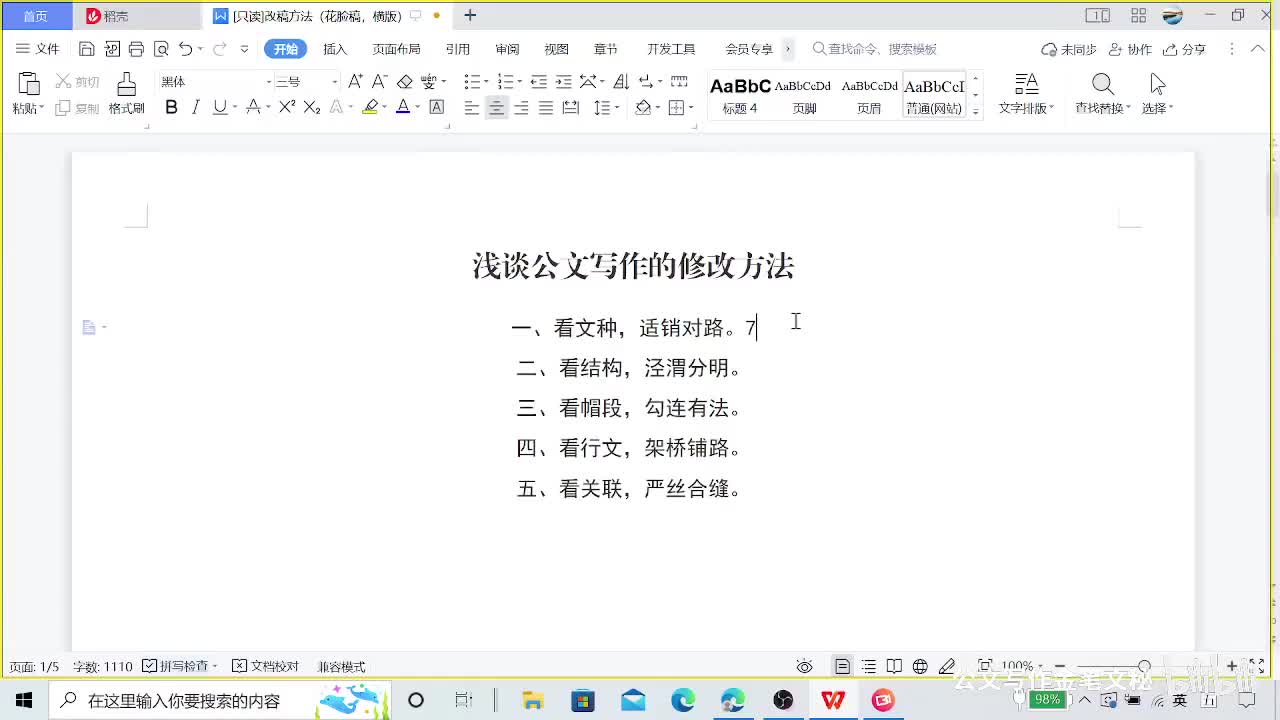This screenshot has width=1280, height=720.
Task: Open the 审阅 (Review) tab
Action: coord(507,49)
